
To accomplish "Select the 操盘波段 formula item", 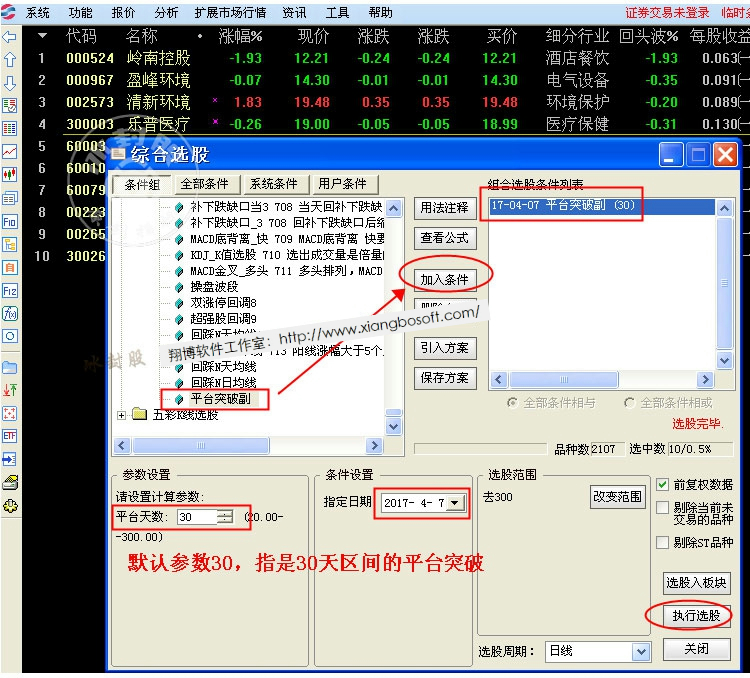I will coord(214,287).
